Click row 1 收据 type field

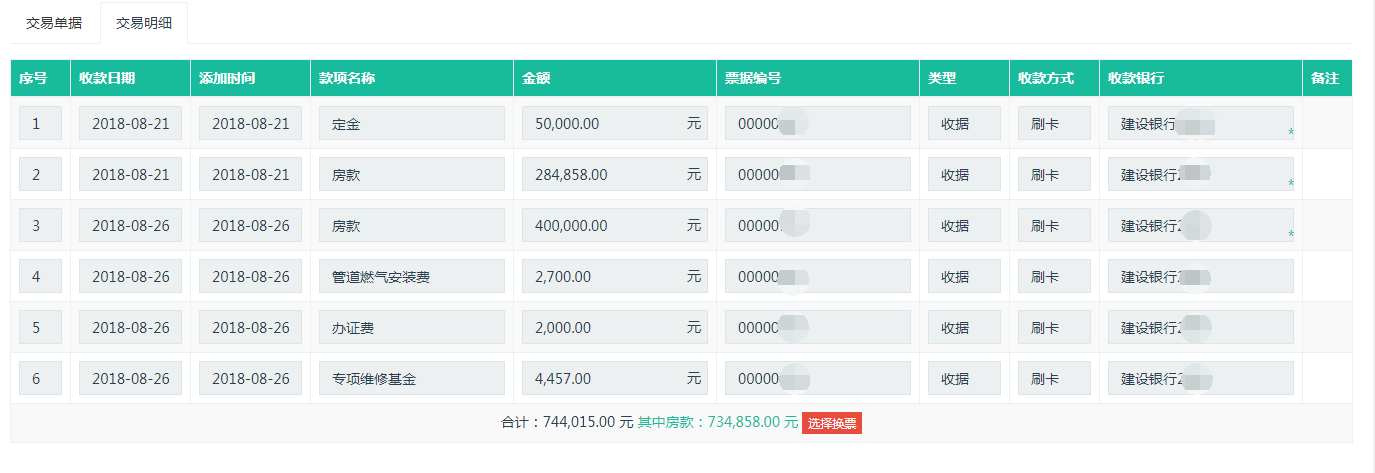[963, 124]
